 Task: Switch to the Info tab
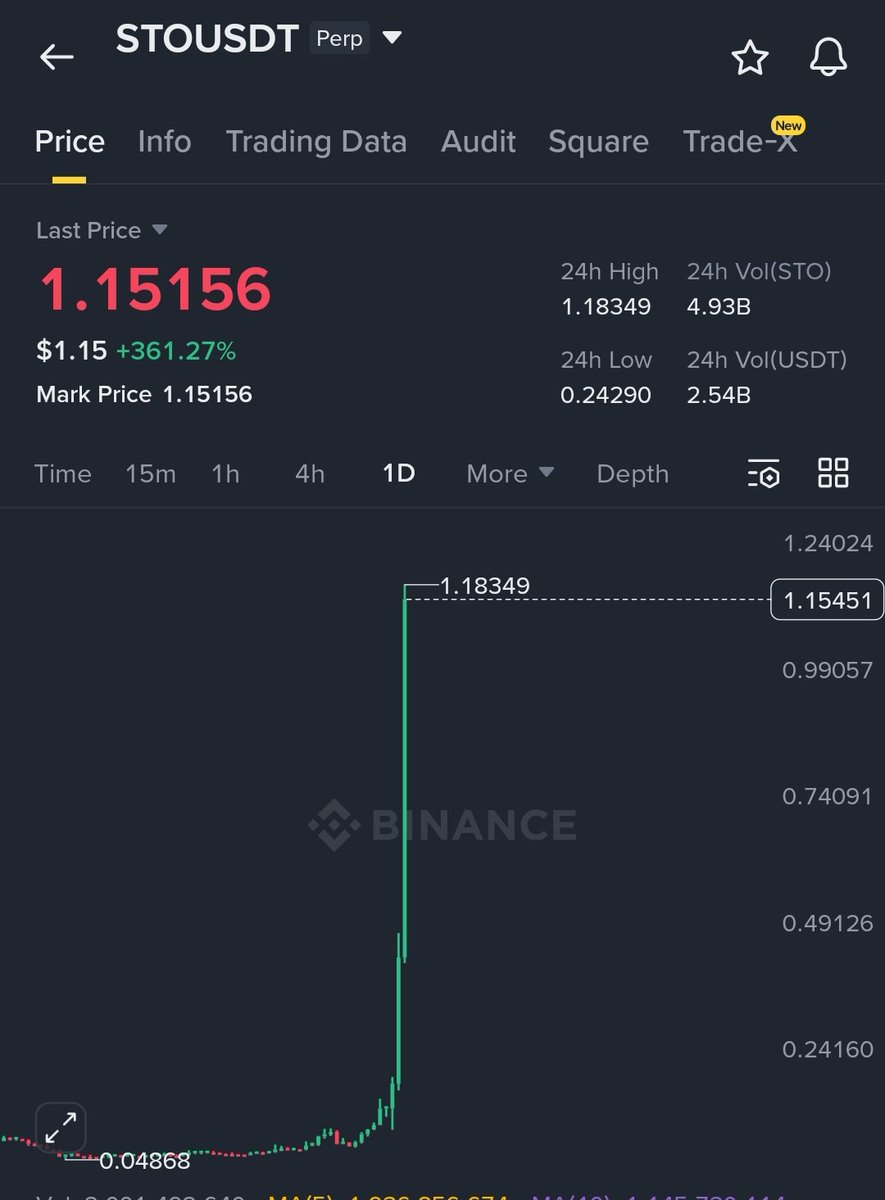164,141
